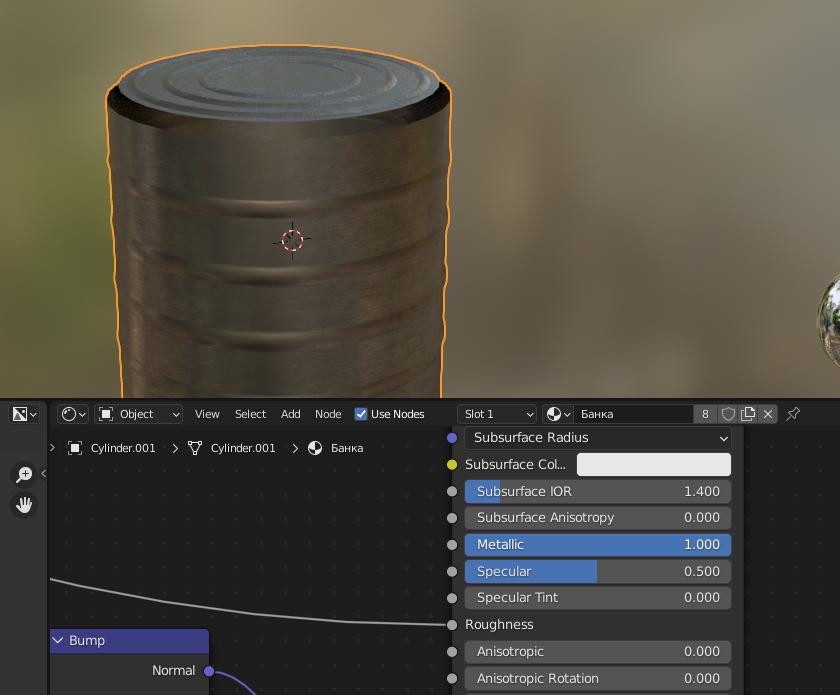
Task: Open the Node menu
Action: click(328, 414)
